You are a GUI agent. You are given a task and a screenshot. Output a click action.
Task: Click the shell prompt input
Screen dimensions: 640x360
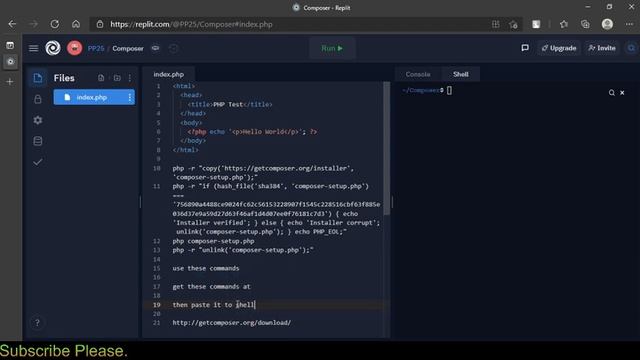point(449,91)
